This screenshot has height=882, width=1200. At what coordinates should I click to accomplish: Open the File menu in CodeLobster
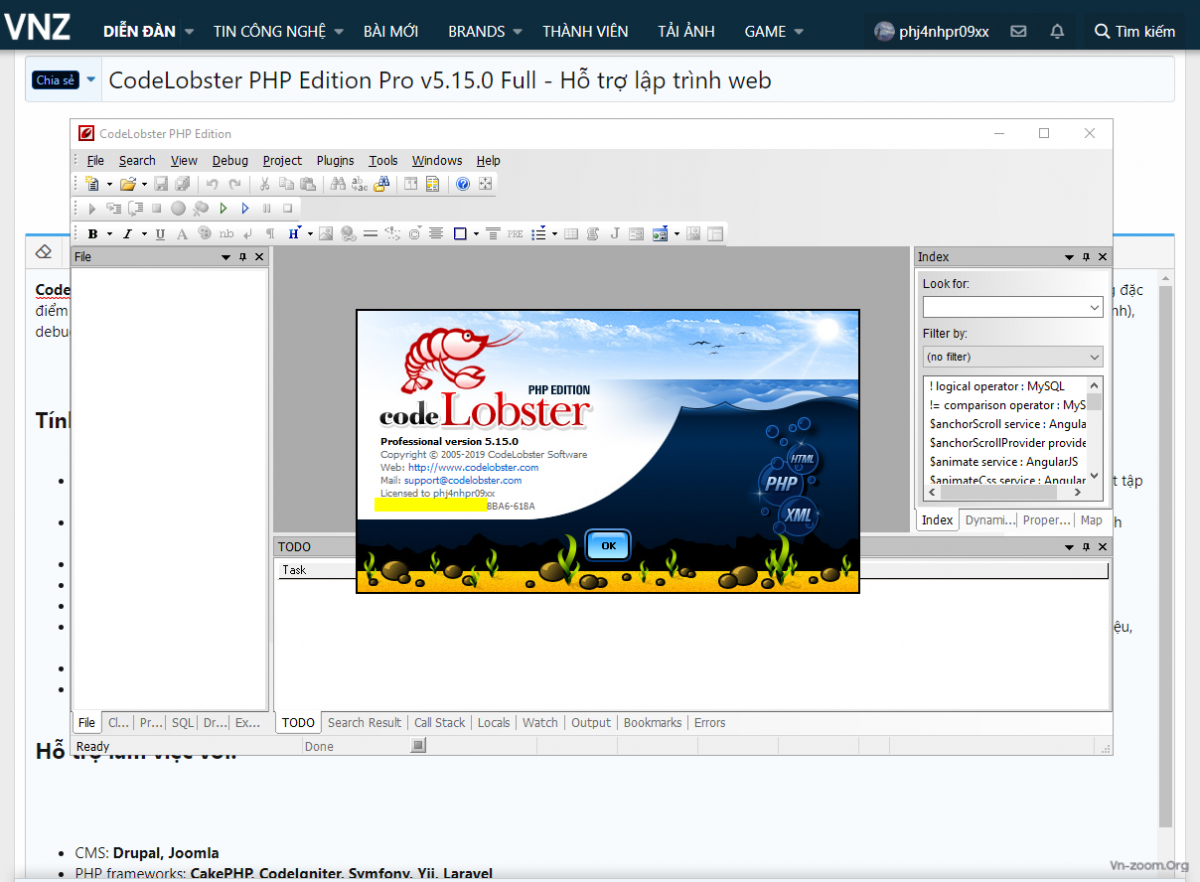point(95,160)
